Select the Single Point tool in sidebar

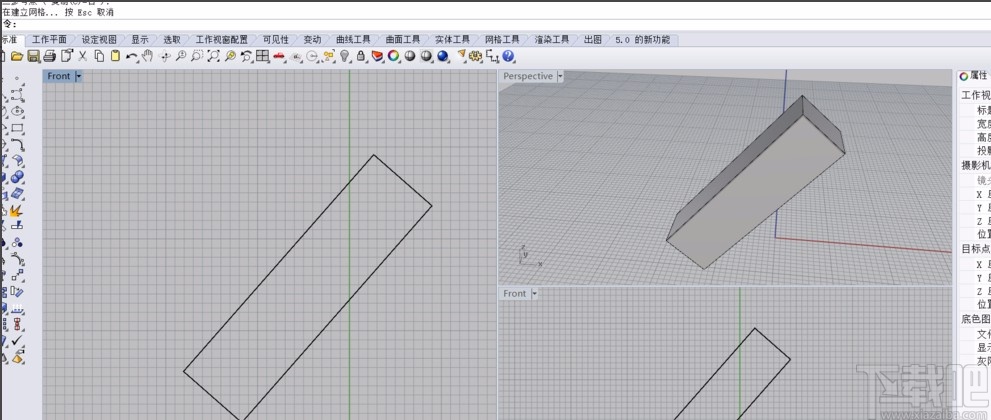[17, 80]
